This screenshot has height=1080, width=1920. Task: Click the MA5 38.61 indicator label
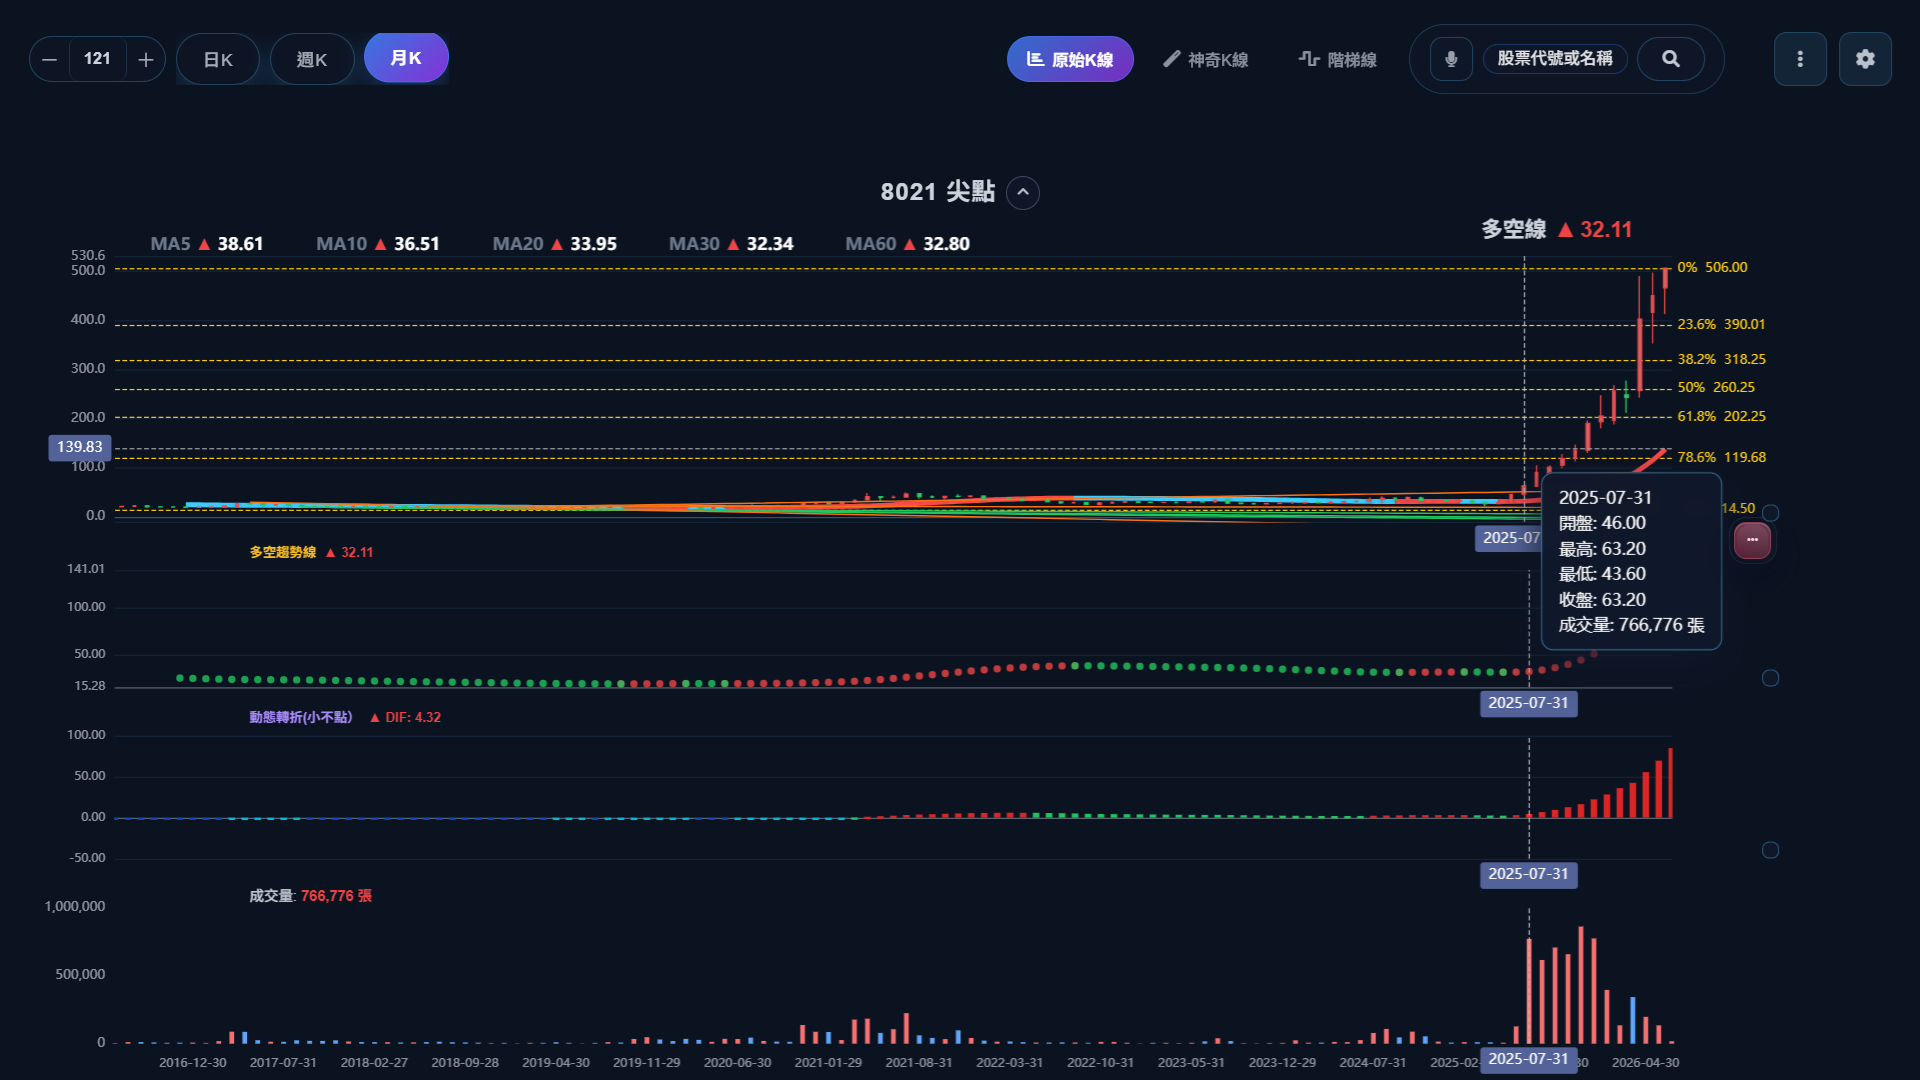pos(207,244)
